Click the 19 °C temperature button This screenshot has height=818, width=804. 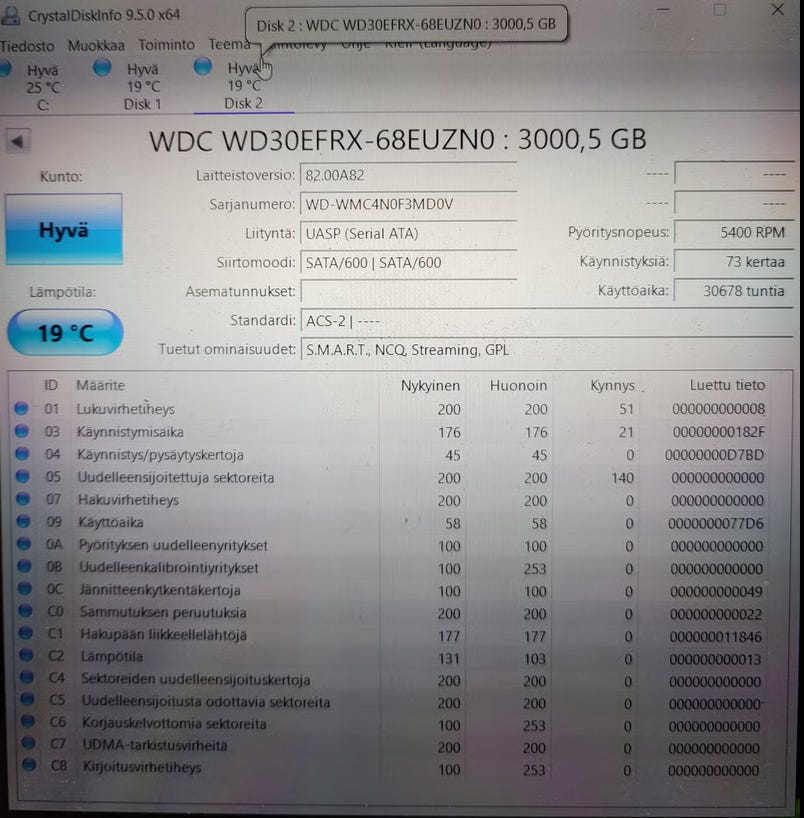point(65,333)
